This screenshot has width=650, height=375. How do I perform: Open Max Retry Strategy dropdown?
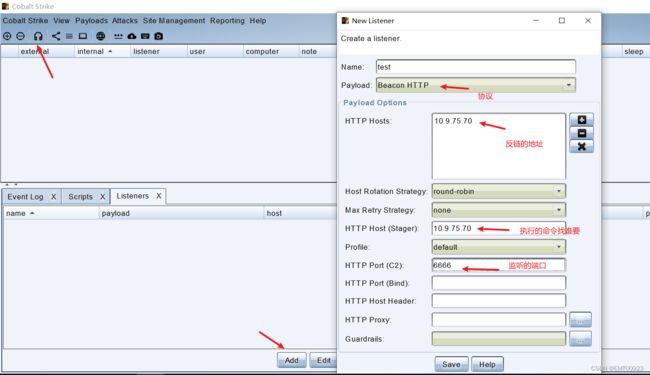[498, 210]
